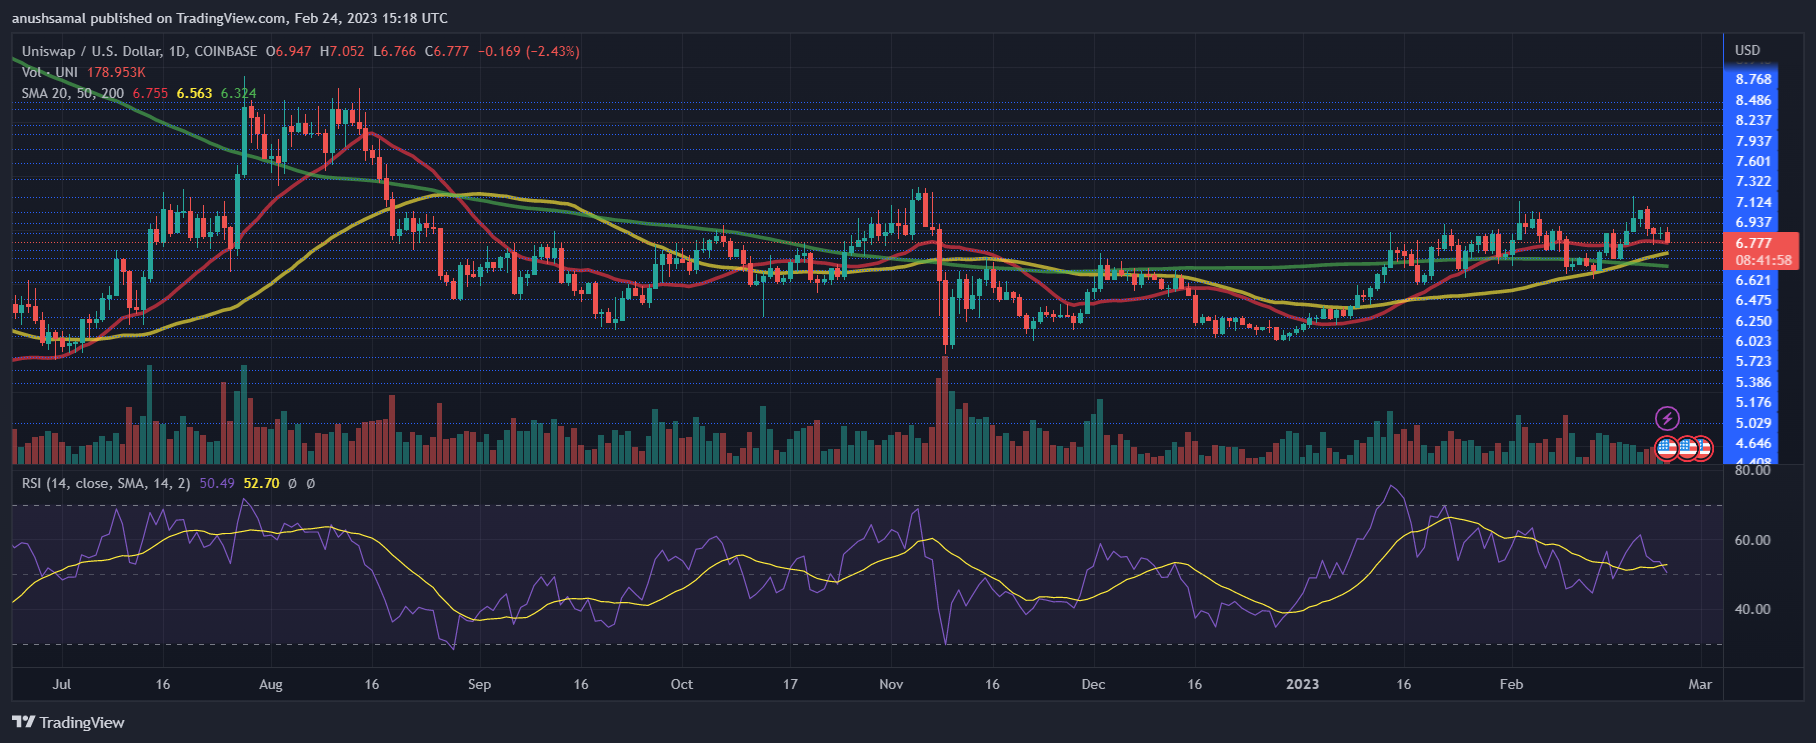The width and height of the screenshot is (1816, 743).
Task: Click the 8.237 price axis label
Action: 1753,120
